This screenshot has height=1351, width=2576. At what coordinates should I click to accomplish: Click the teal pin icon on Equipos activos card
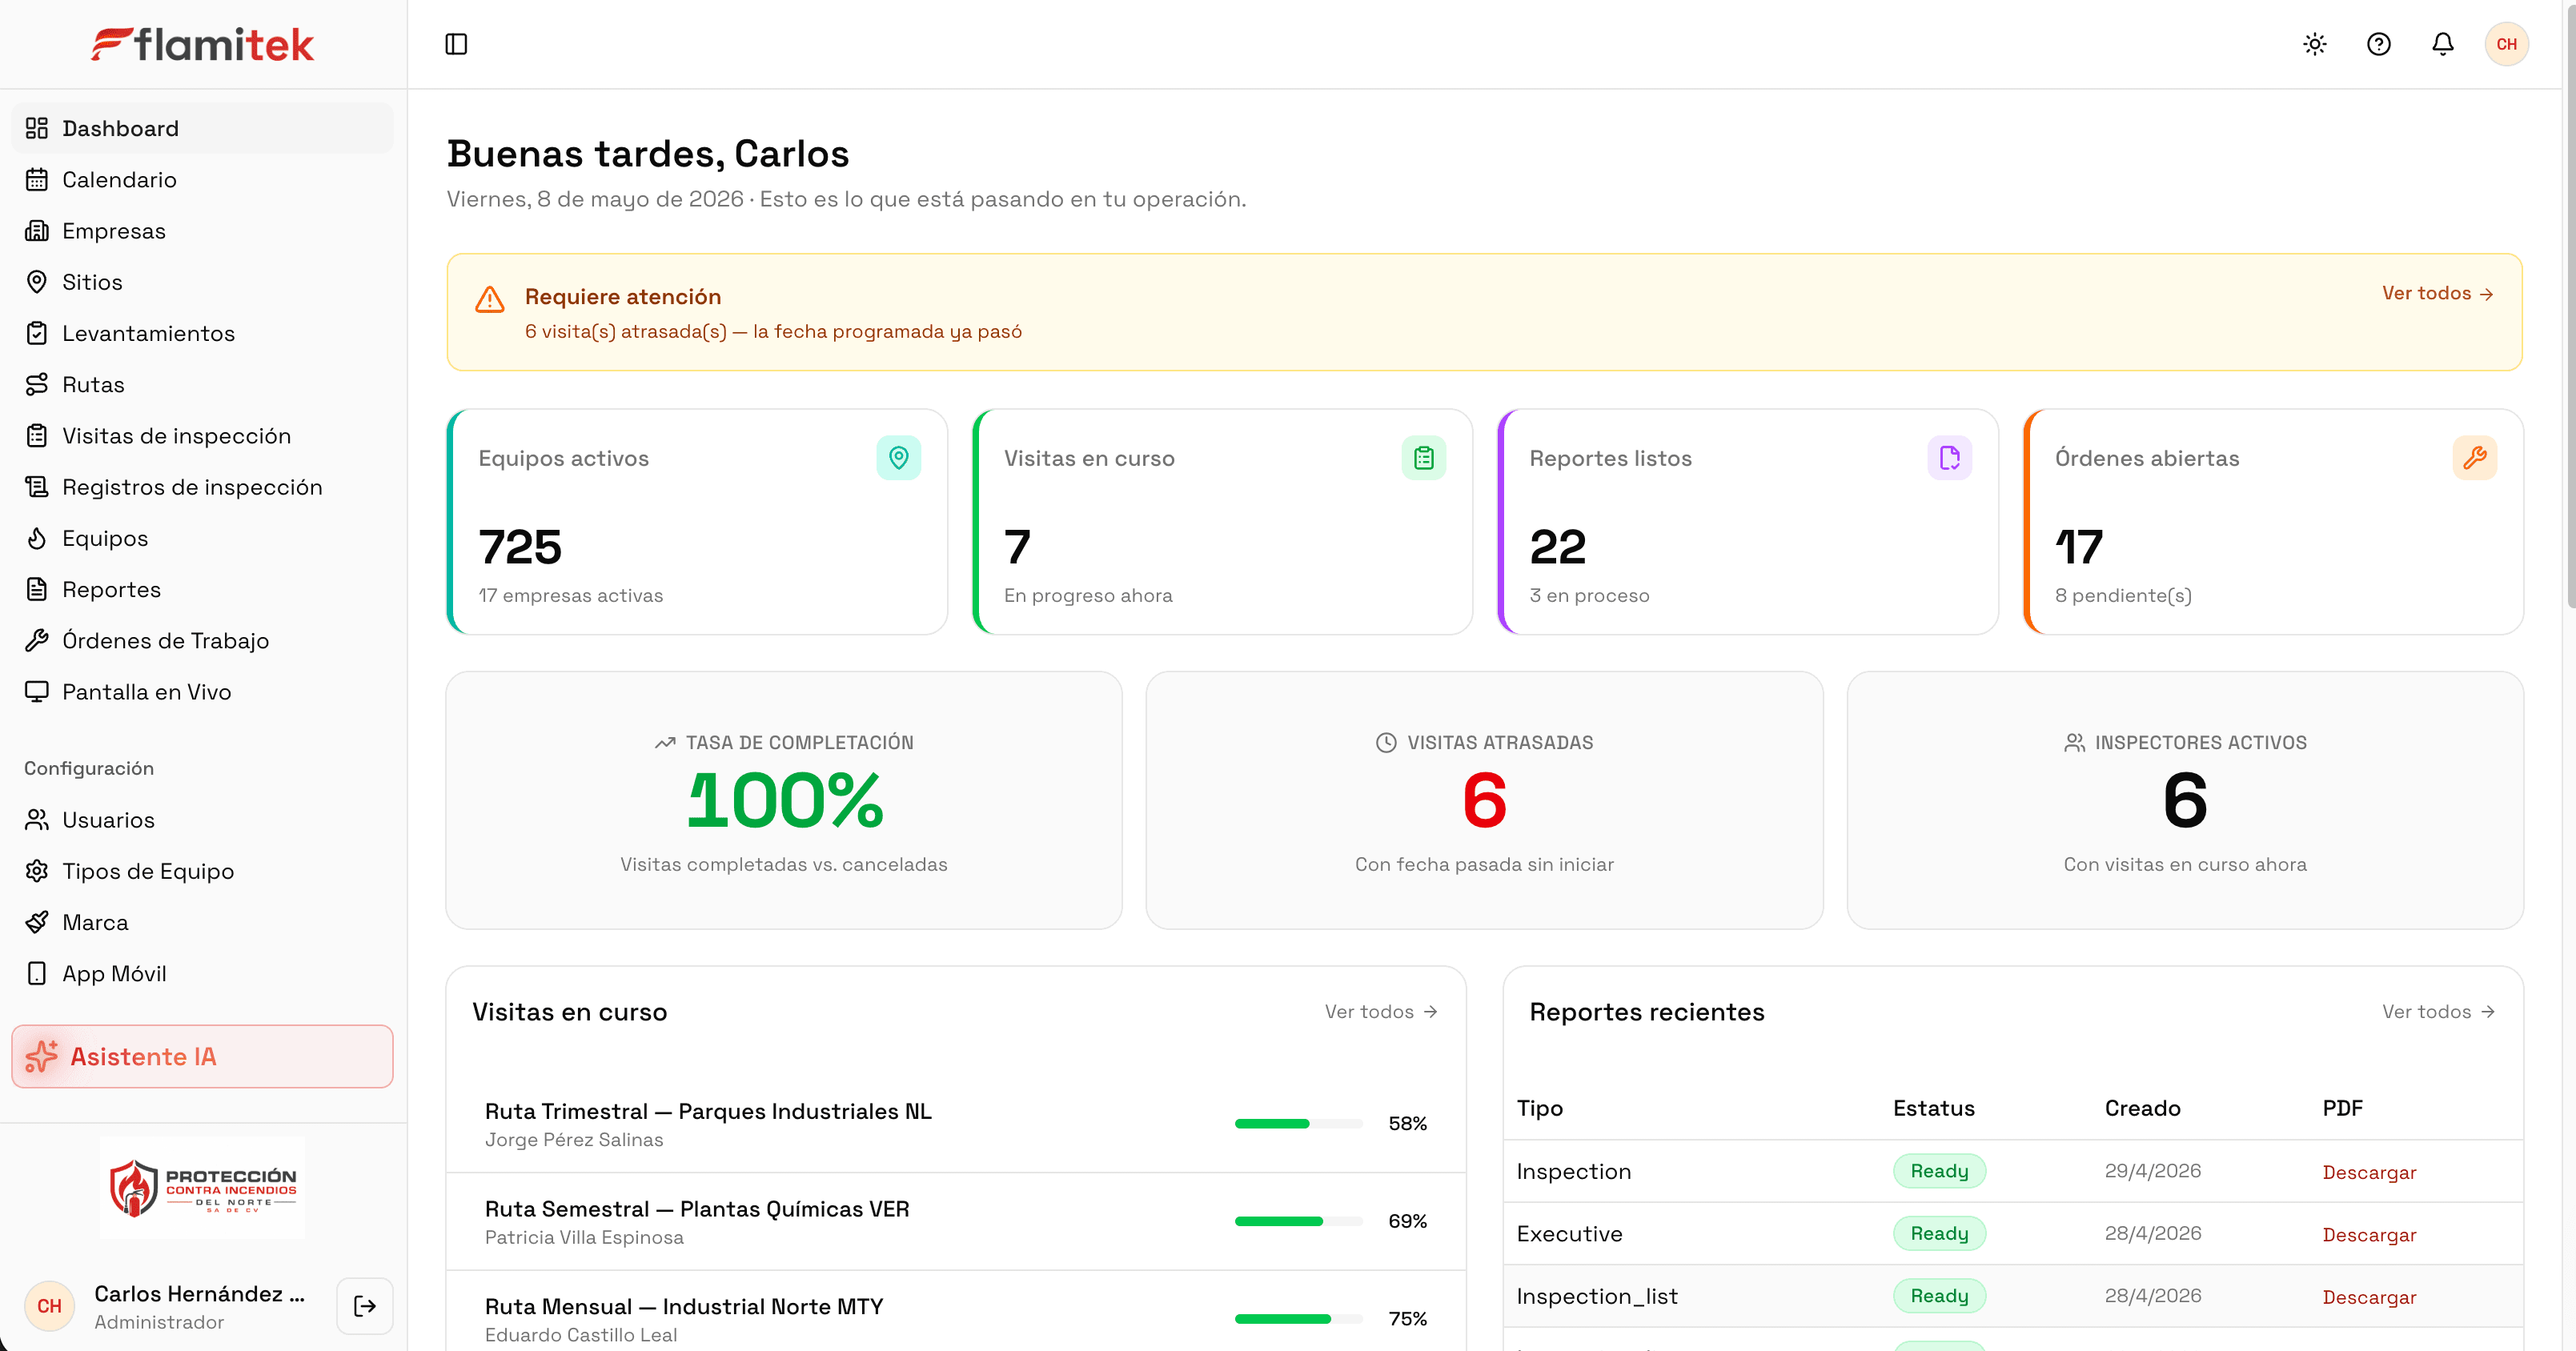(x=899, y=458)
